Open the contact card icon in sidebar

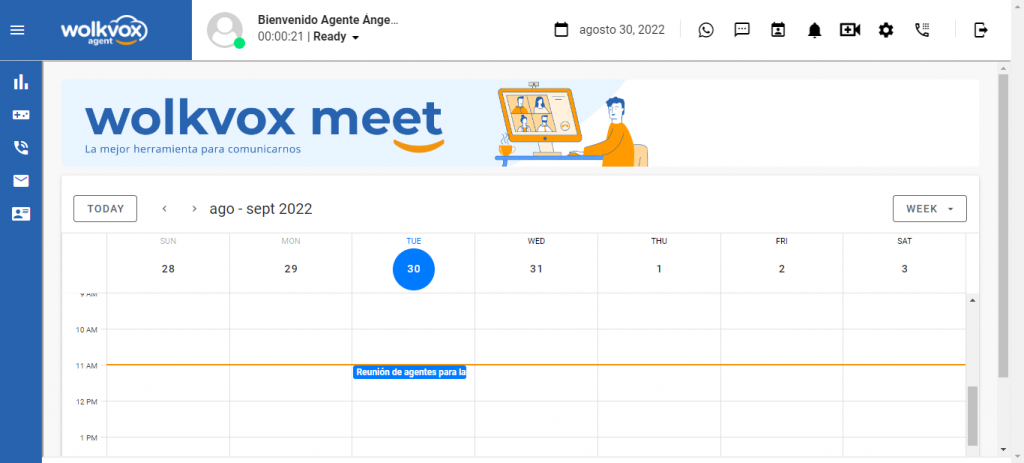tap(21, 214)
